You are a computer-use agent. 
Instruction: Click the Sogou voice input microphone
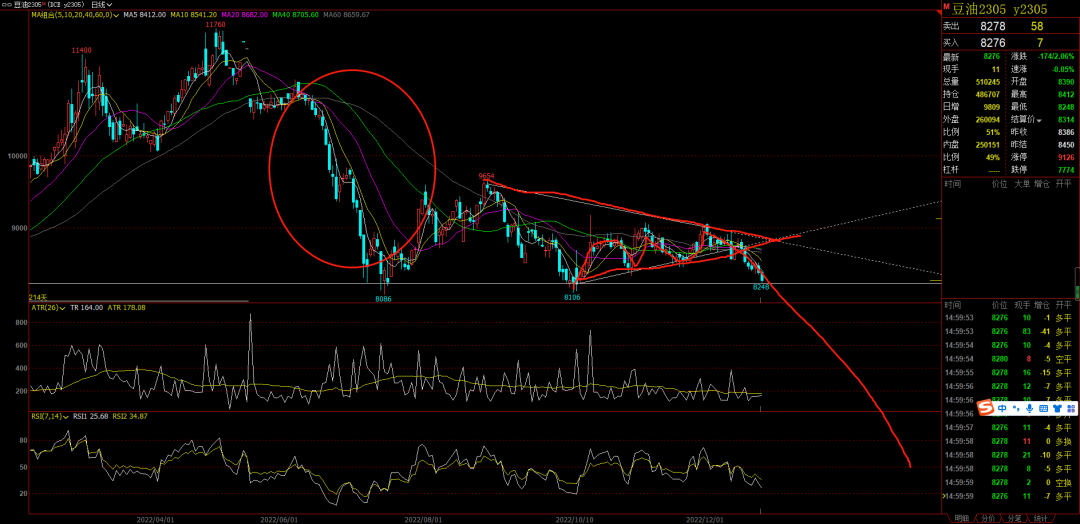coord(1030,408)
